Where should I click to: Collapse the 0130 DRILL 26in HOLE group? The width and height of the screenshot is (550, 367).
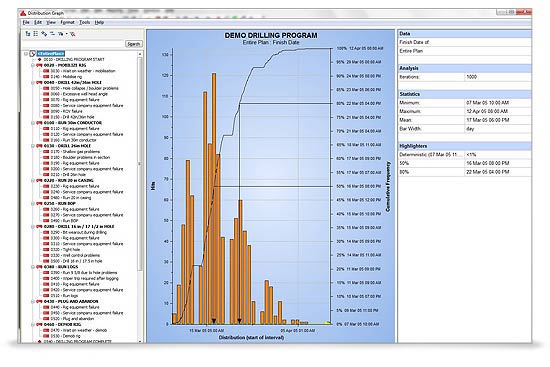(33, 146)
